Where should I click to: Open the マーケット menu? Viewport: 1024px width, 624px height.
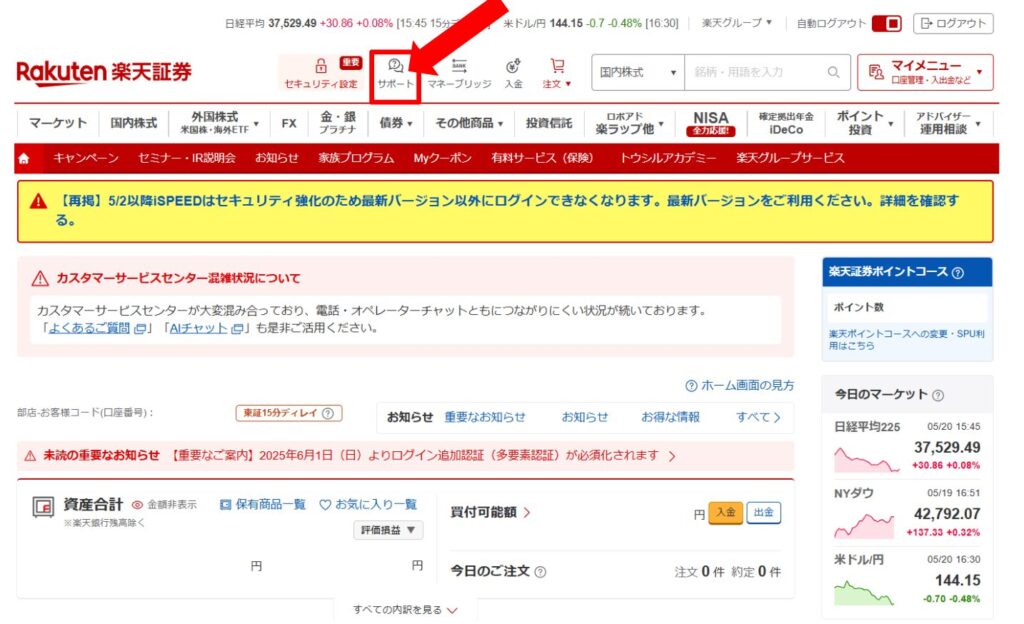point(57,123)
